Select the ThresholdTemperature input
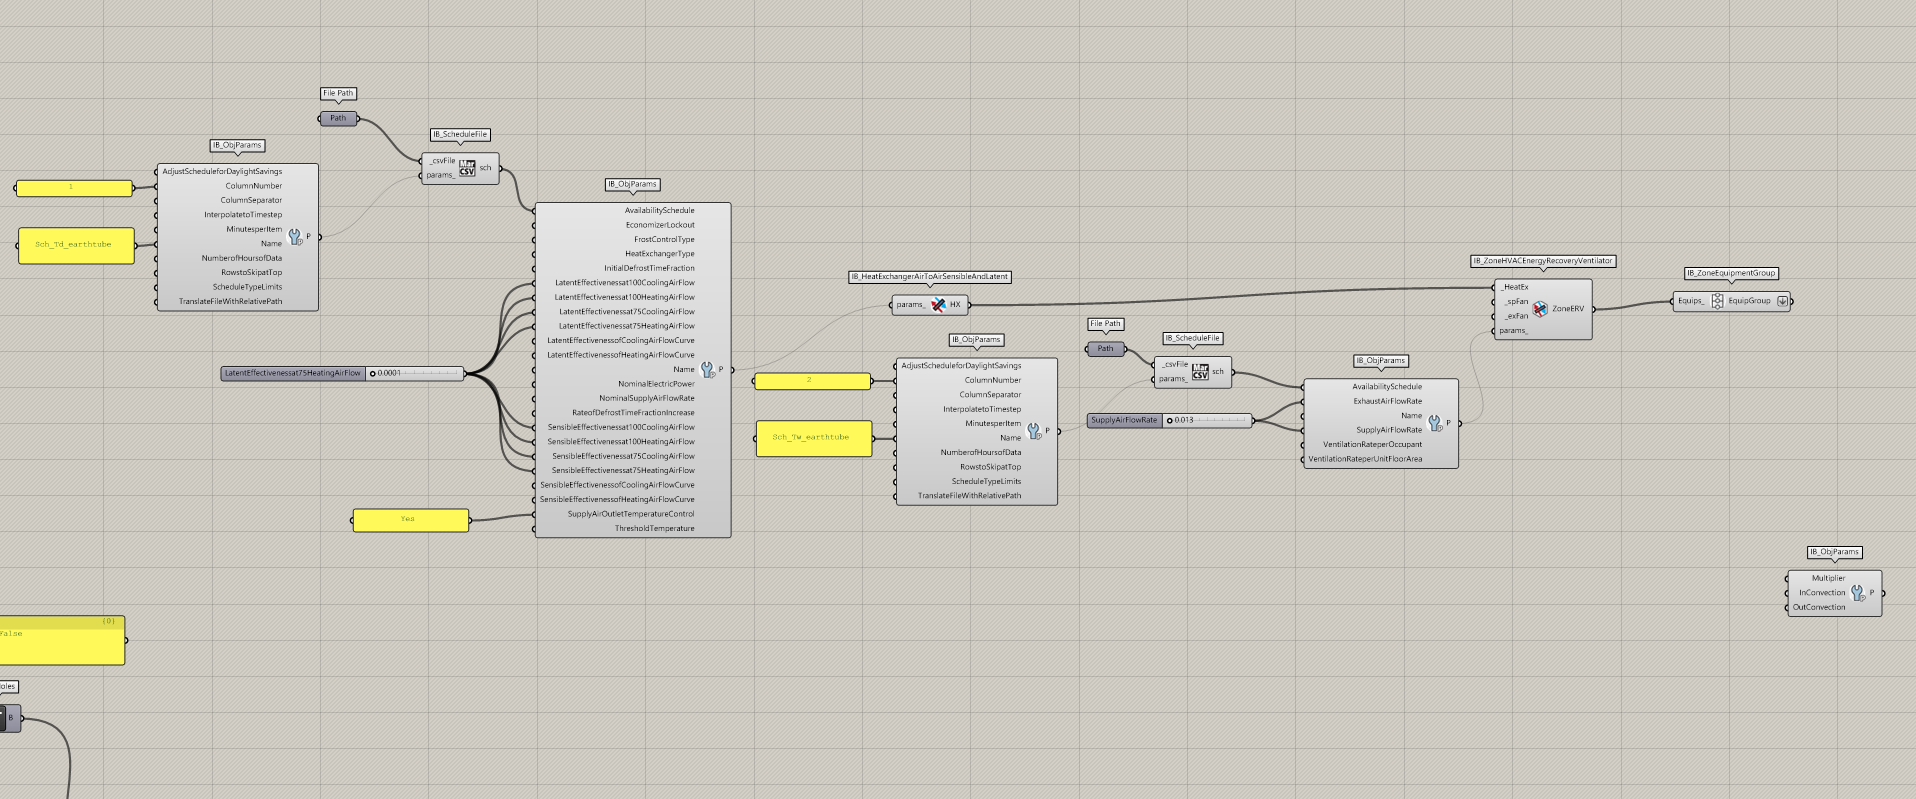The image size is (1916, 799). [x=655, y=529]
